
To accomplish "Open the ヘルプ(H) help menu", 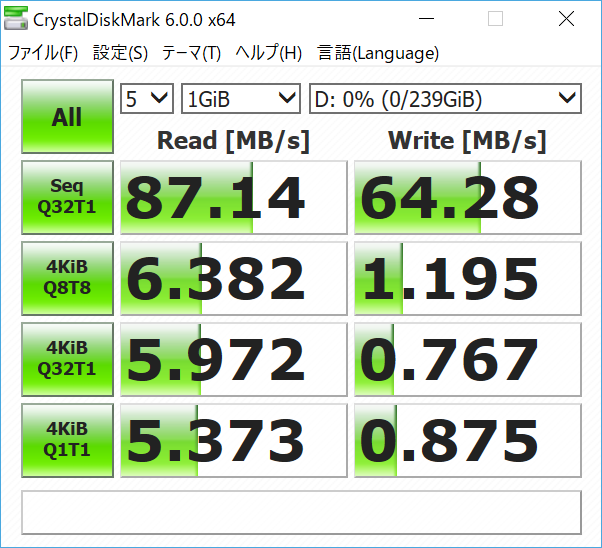I will coord(269,53).
